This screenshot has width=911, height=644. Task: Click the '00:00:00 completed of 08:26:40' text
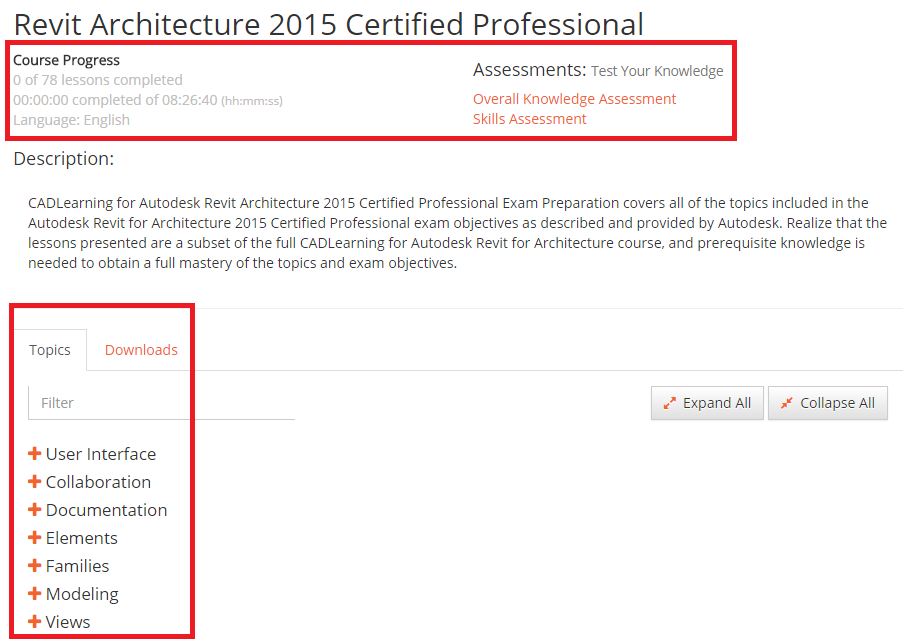(116, 100)
